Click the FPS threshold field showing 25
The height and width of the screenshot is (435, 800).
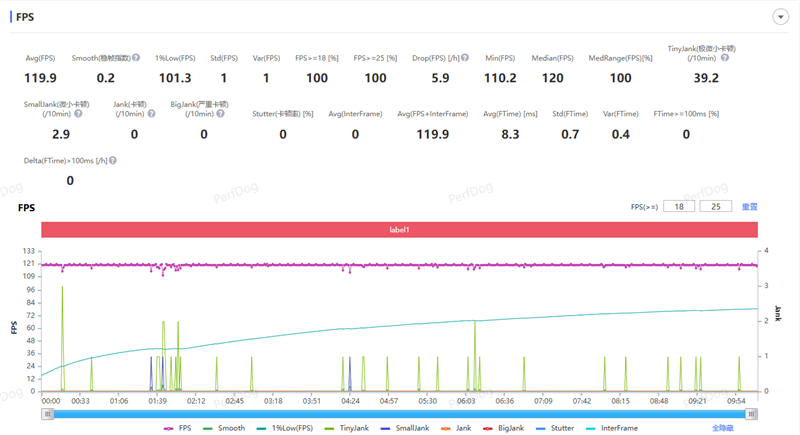[715, 206]
